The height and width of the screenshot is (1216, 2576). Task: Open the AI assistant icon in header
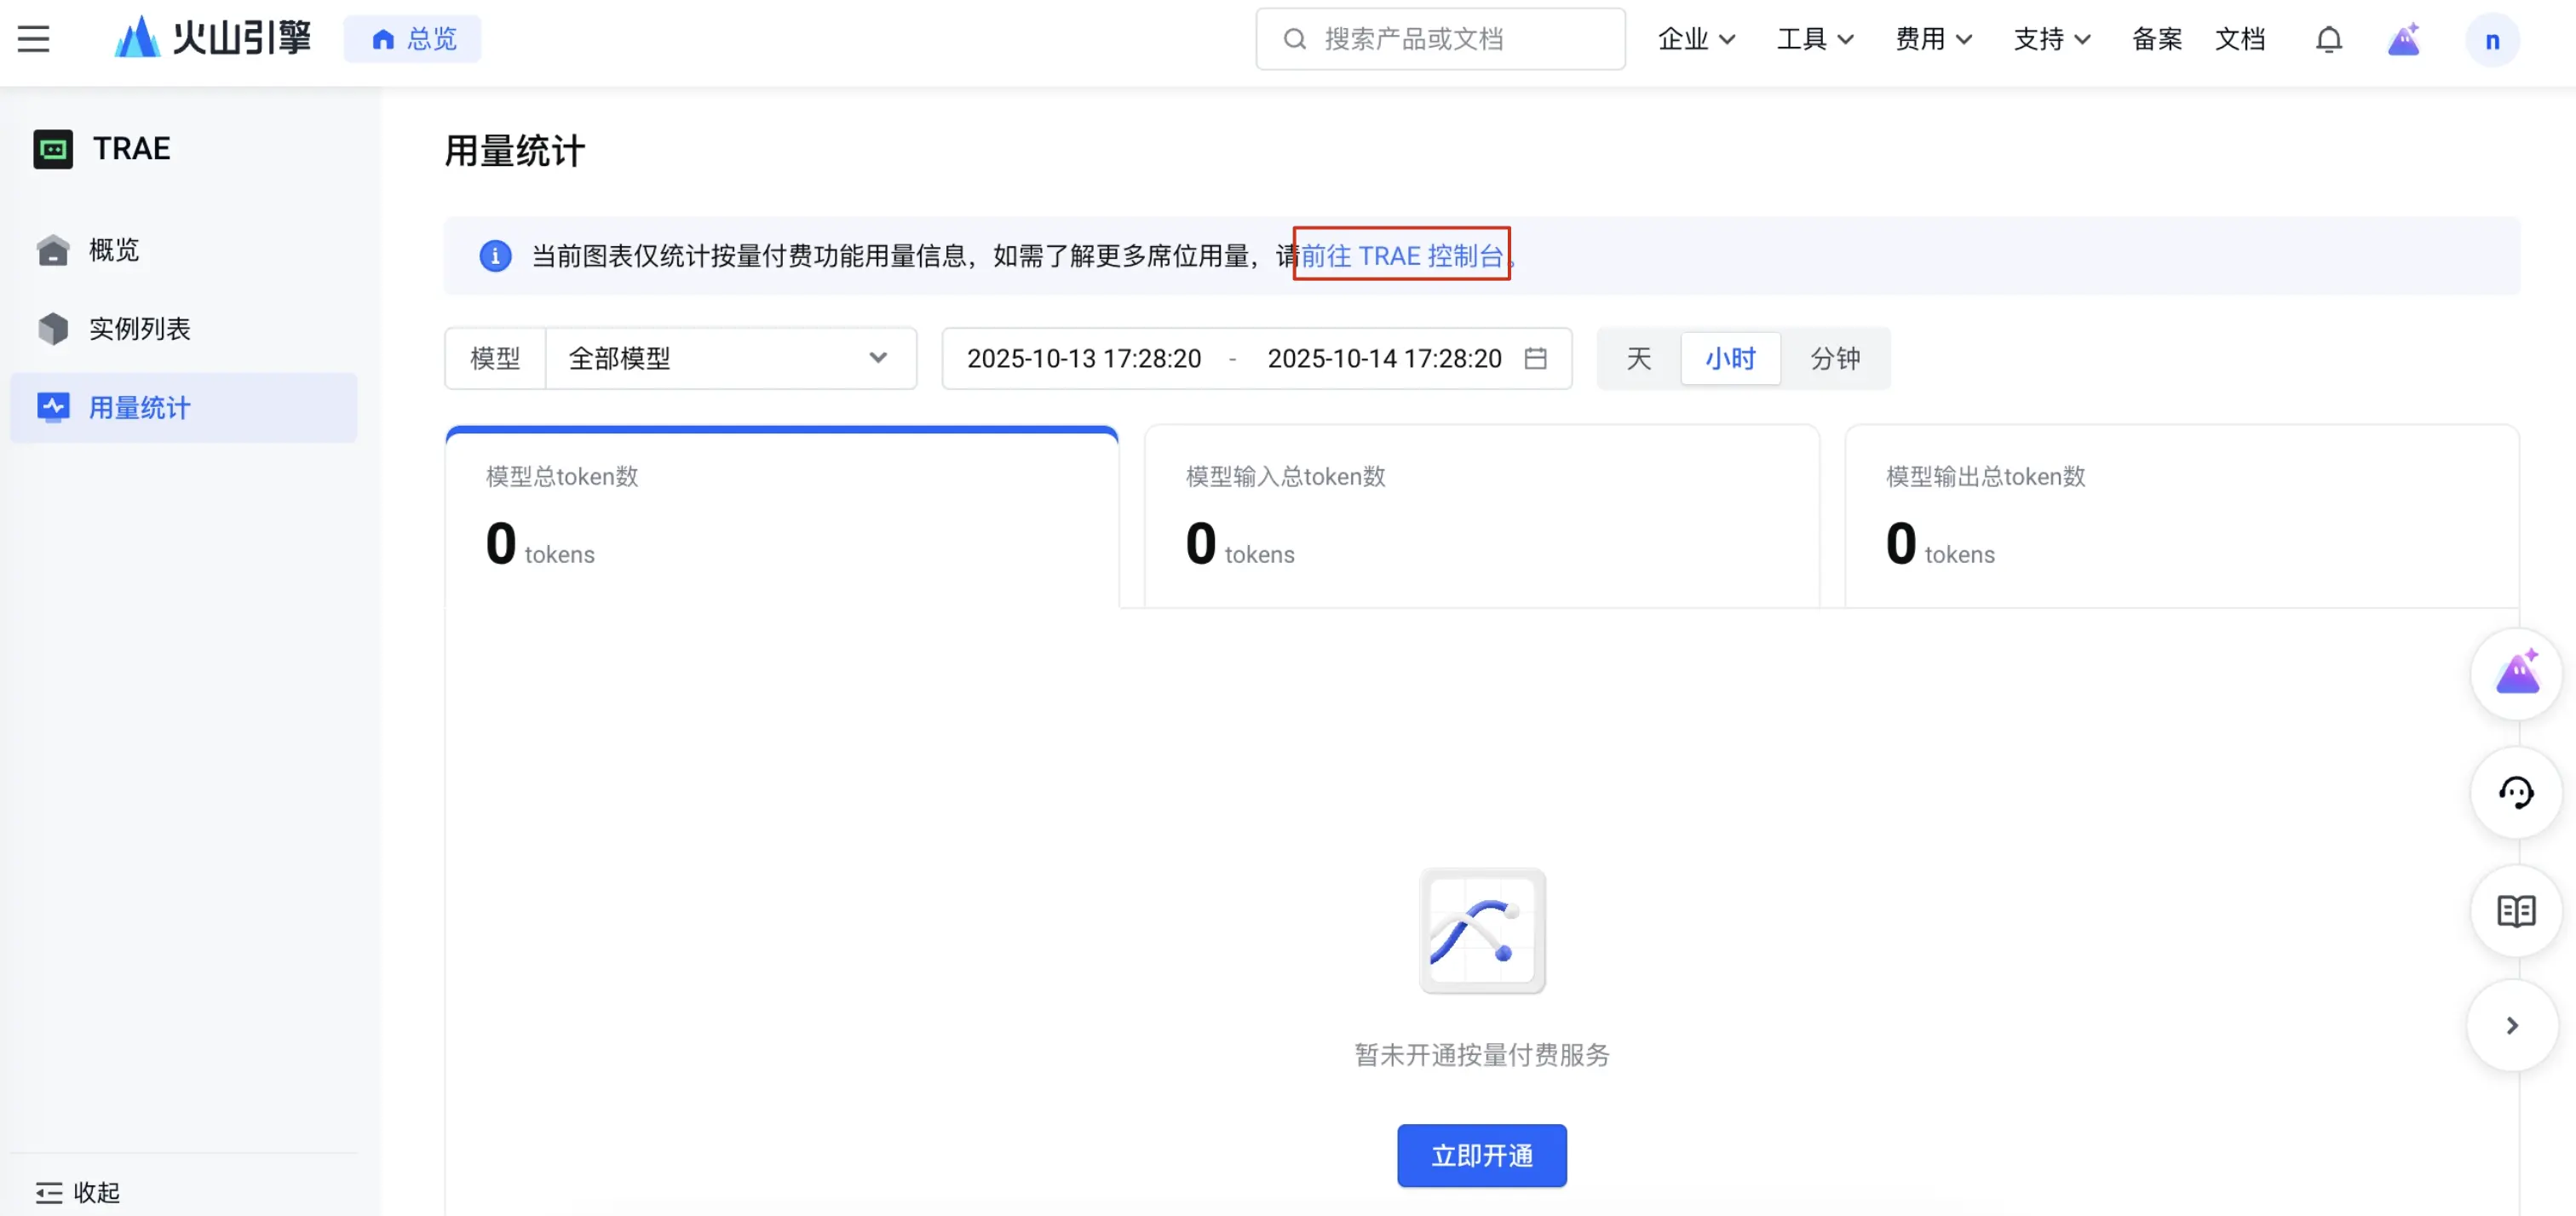coord(2404,39)
